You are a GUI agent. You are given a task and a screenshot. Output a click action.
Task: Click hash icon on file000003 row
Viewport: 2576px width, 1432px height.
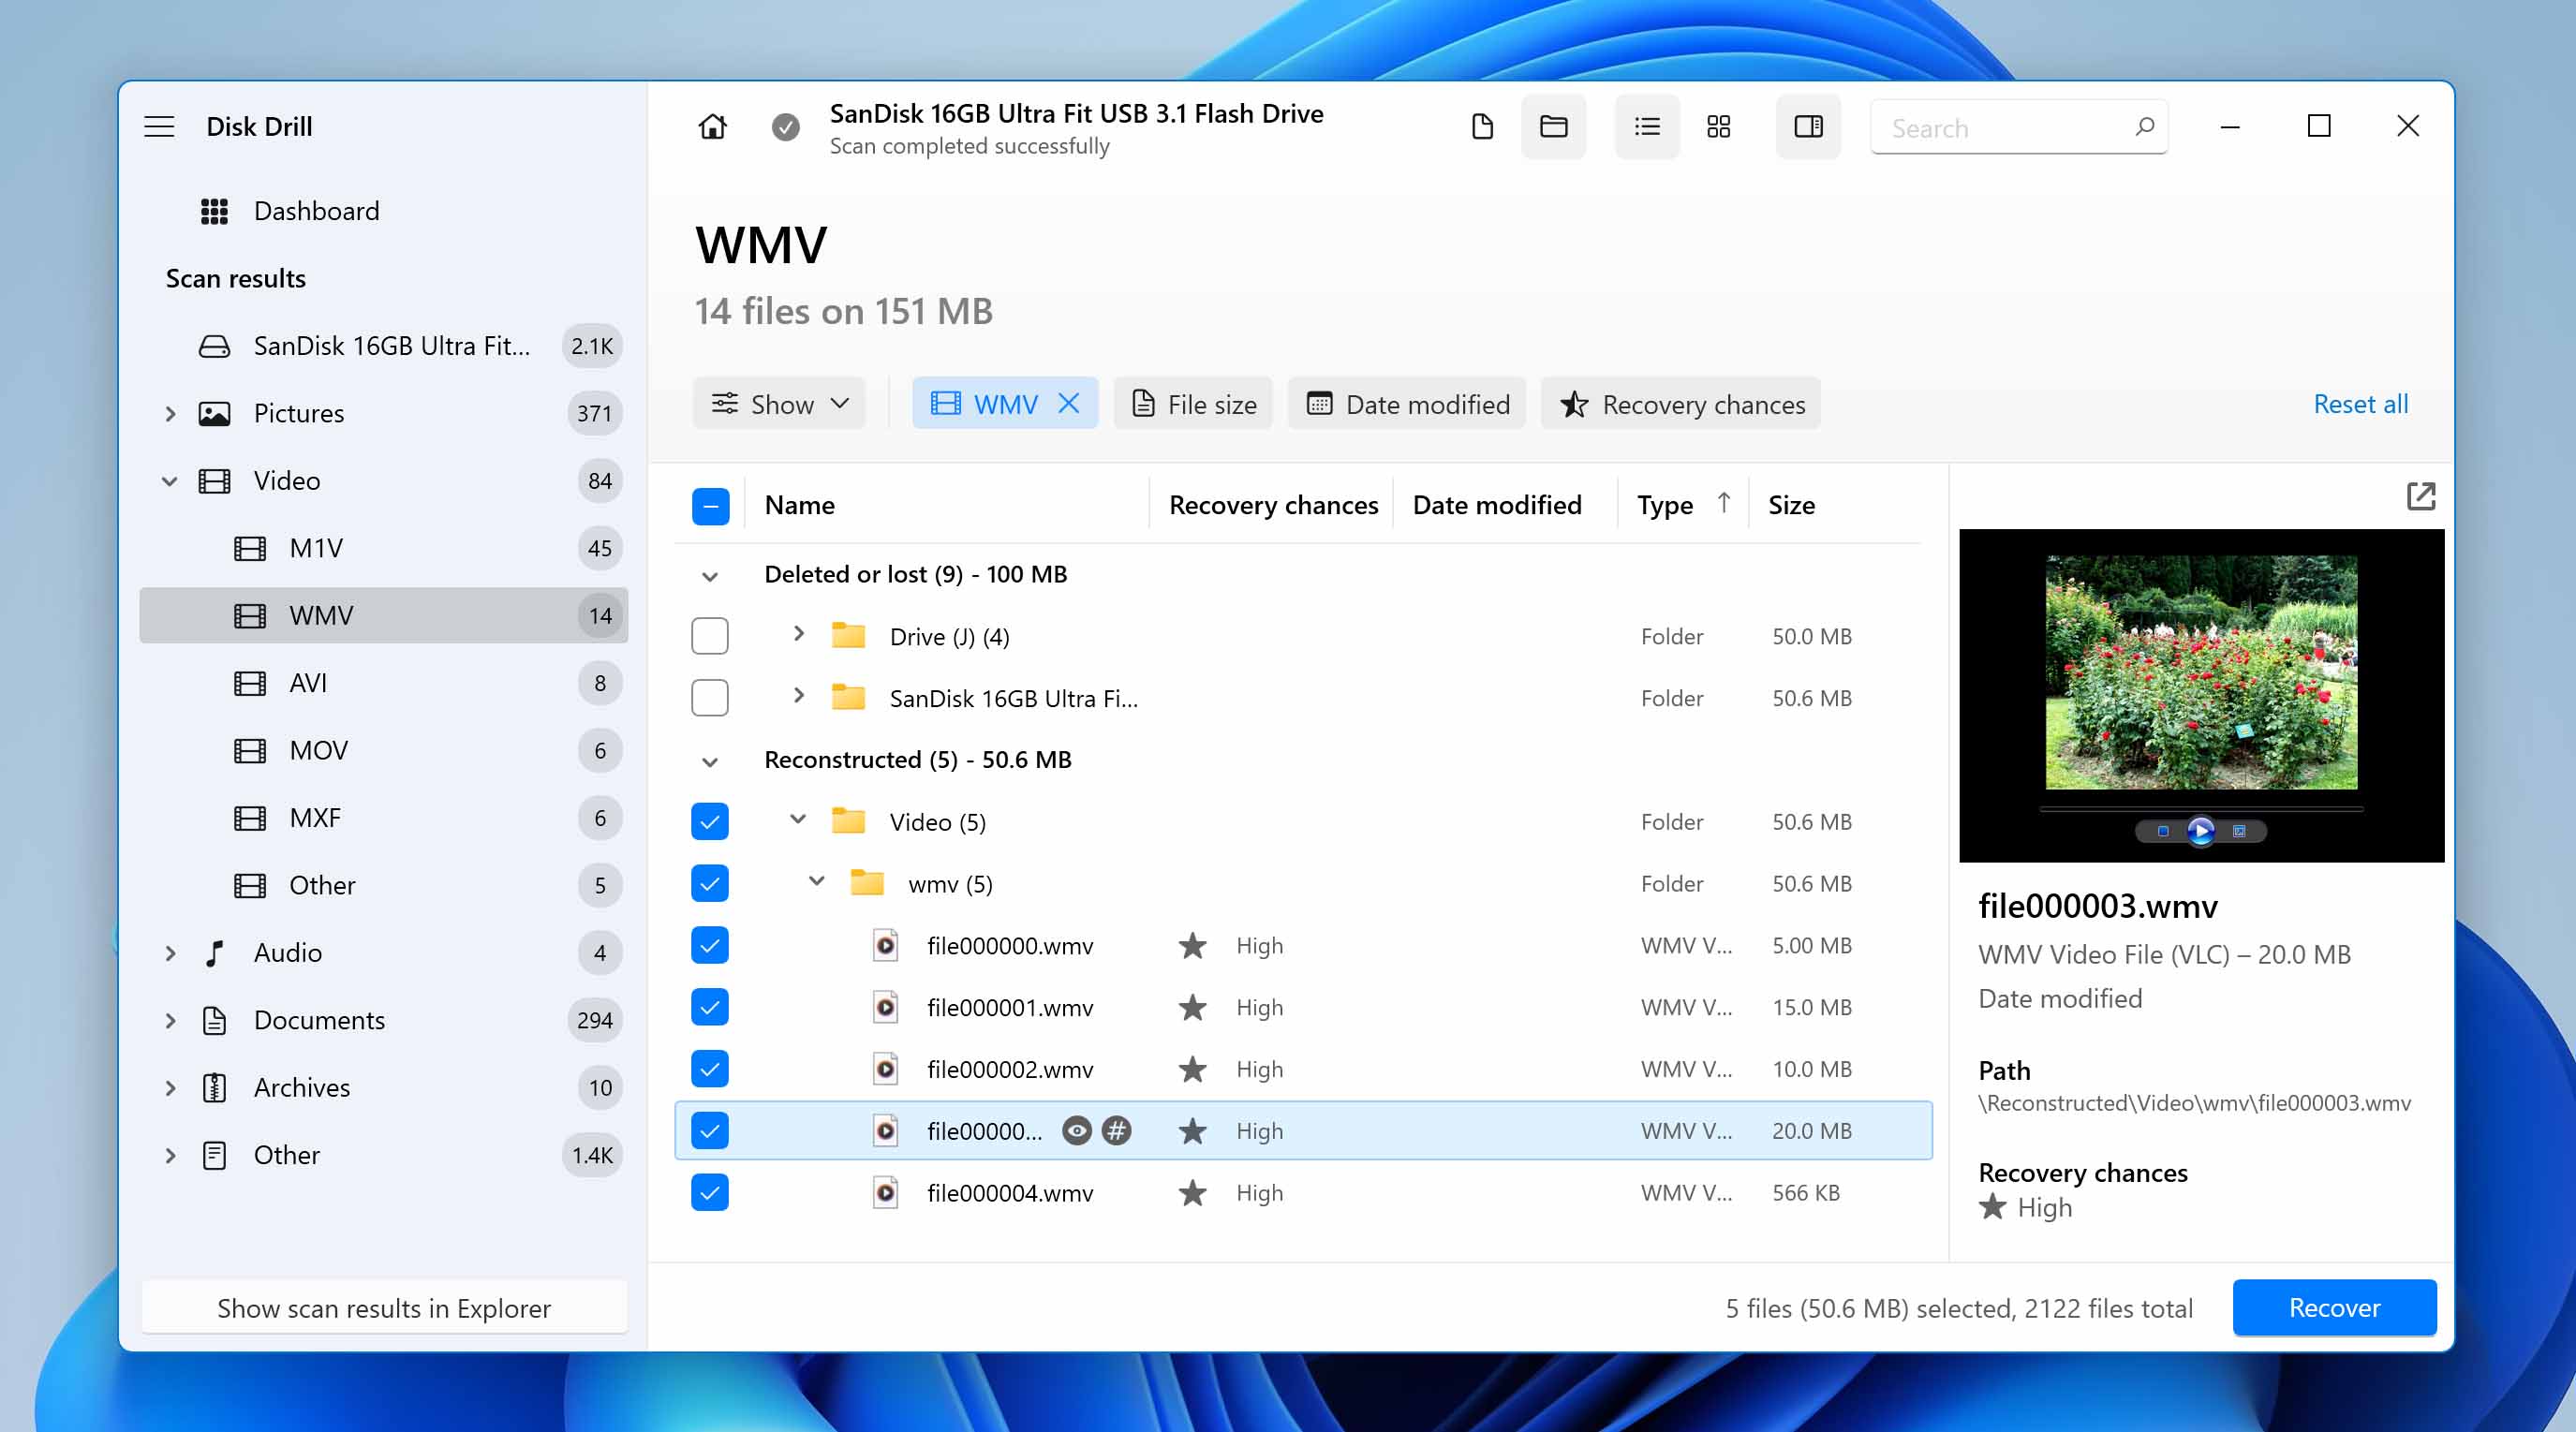pos(1116,1131)
